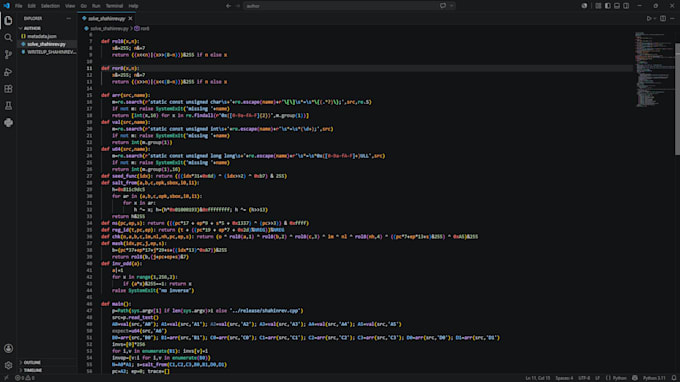Open the View menu
680x382 pixels.
click(70, 6)
